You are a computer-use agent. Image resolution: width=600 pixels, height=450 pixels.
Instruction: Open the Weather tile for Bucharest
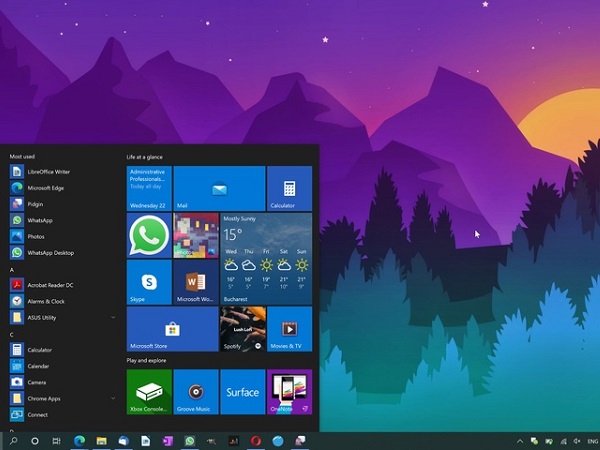tap(266, 259)
